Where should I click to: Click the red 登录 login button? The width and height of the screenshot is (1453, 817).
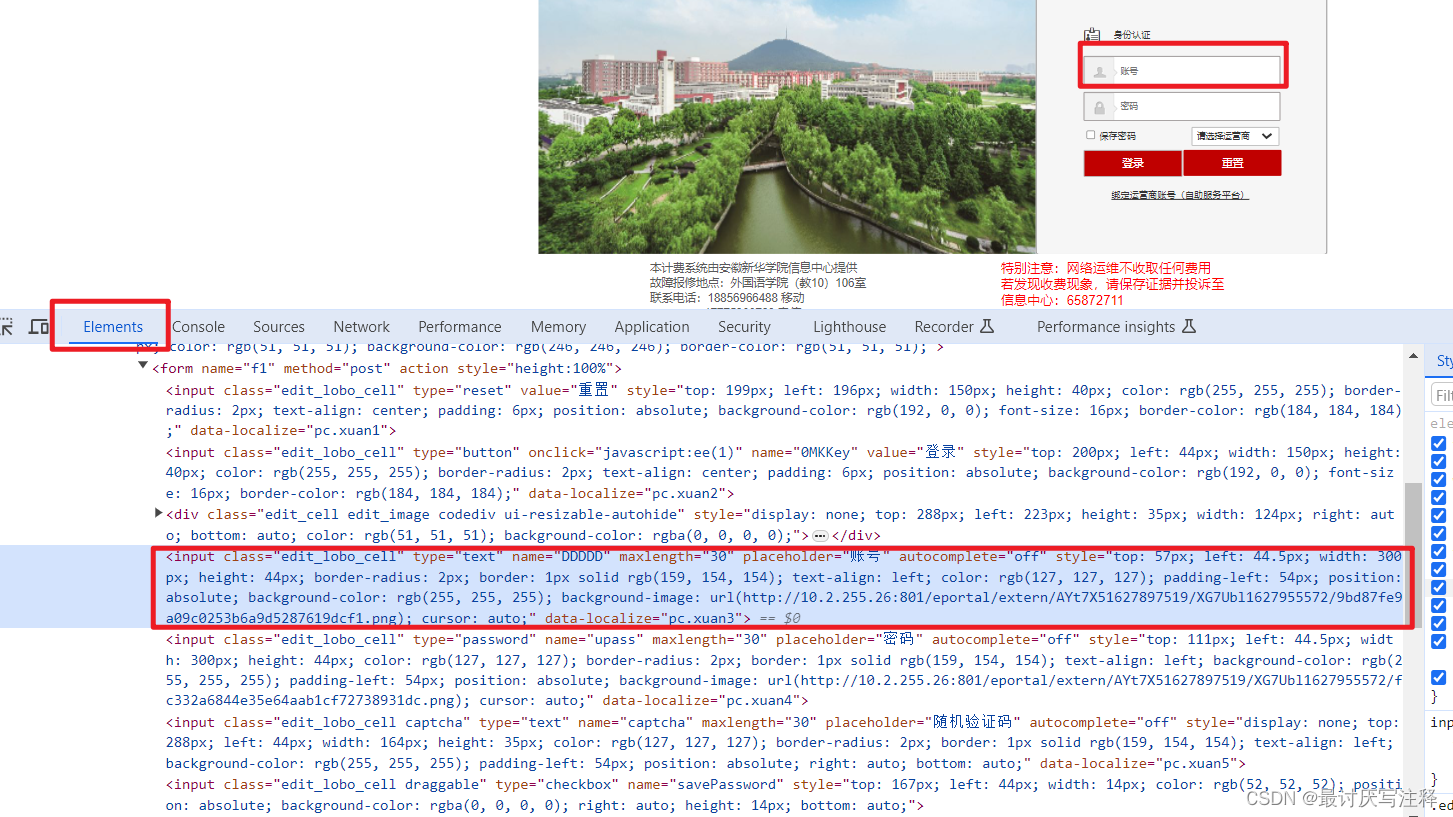click(1132, 162)
